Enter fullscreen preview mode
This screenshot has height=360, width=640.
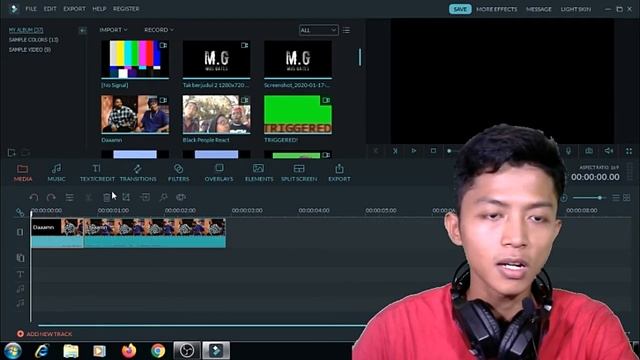629,151
